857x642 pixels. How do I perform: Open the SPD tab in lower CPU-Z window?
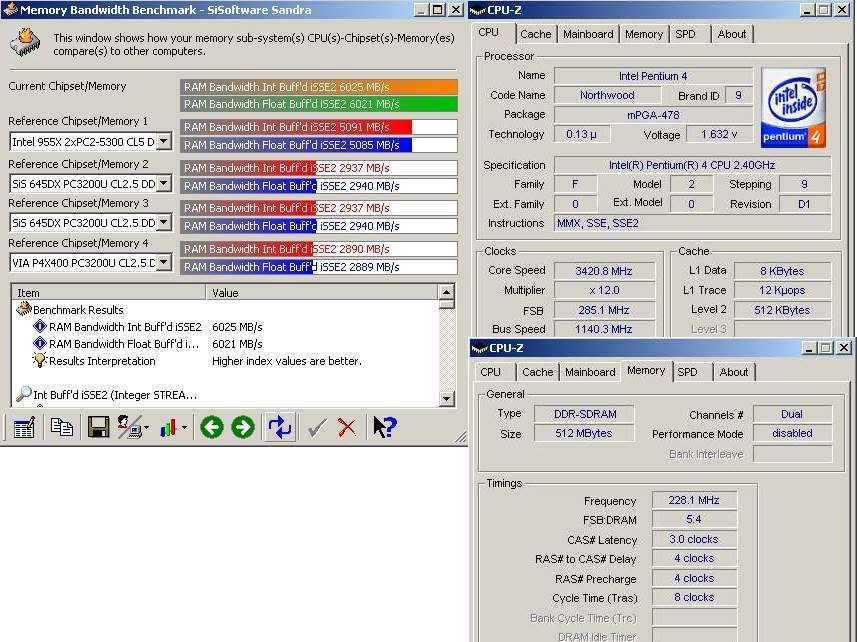point(688,371)
